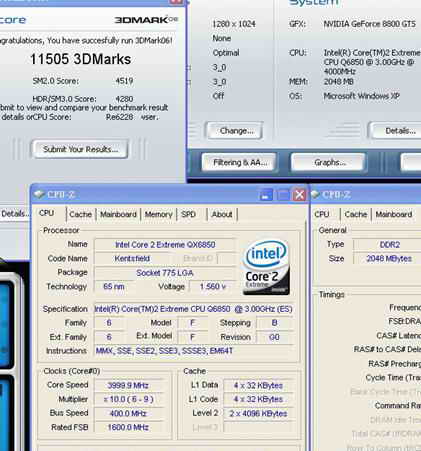421x451 pixels.
Task: Click the OS value Microsoft Windows XP
Action: tap(361, 96)
